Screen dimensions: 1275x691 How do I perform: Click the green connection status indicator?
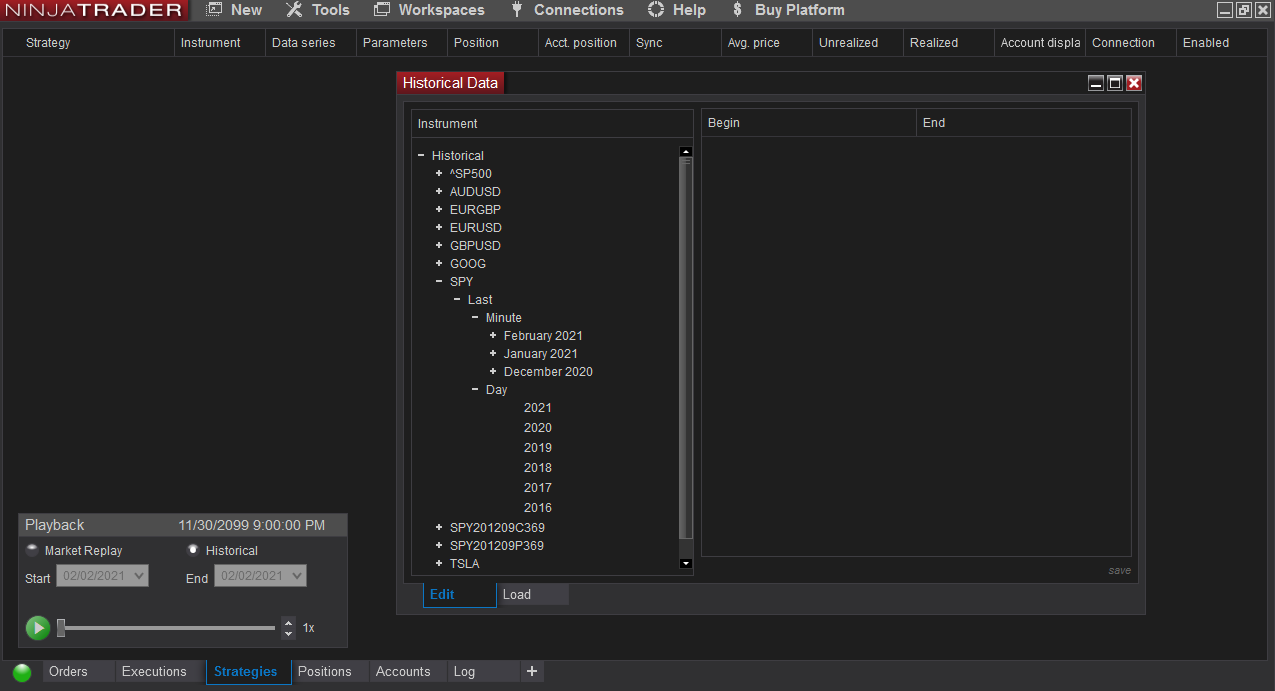[x=22, y=672]
